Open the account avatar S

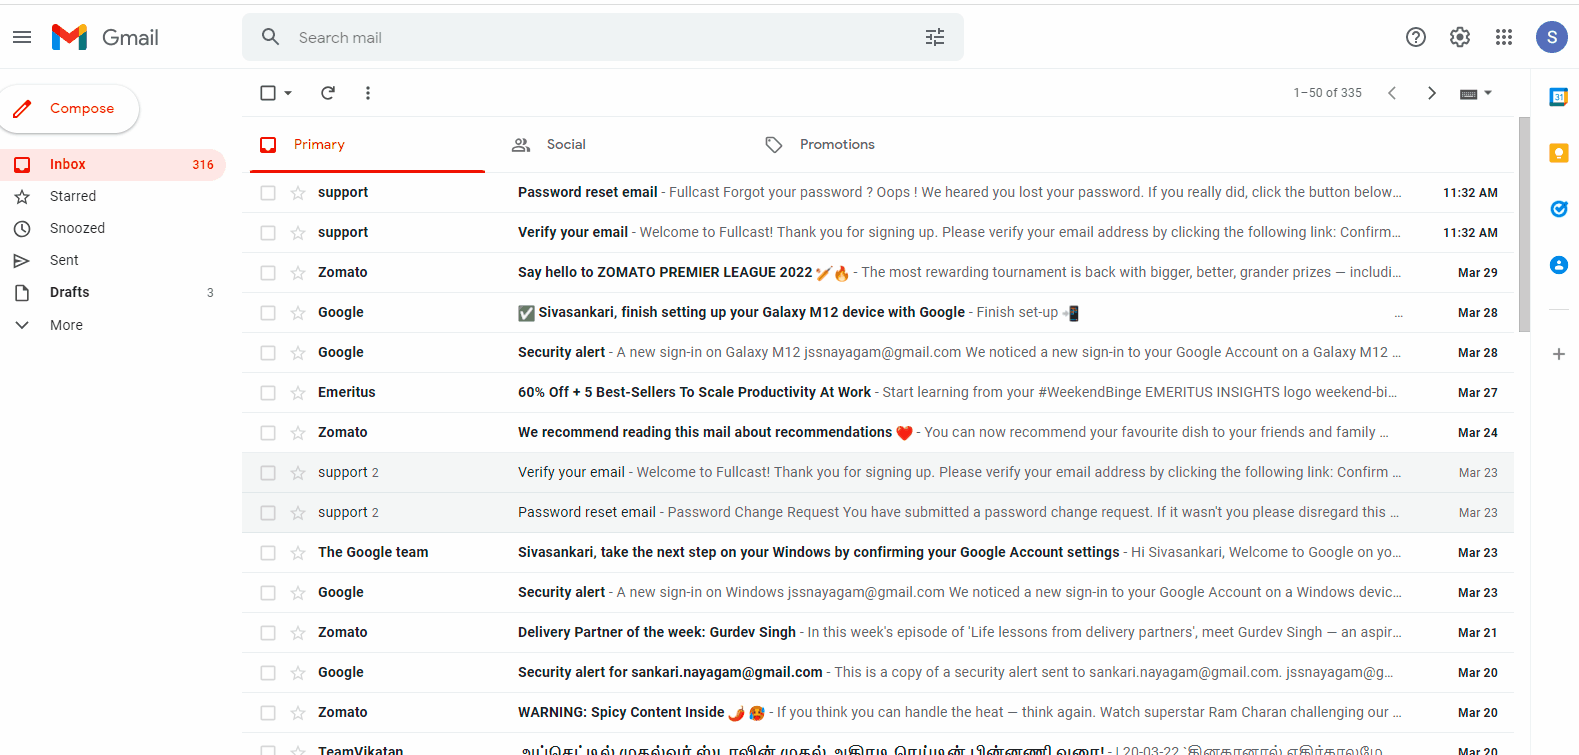[x=1552, y=37]
